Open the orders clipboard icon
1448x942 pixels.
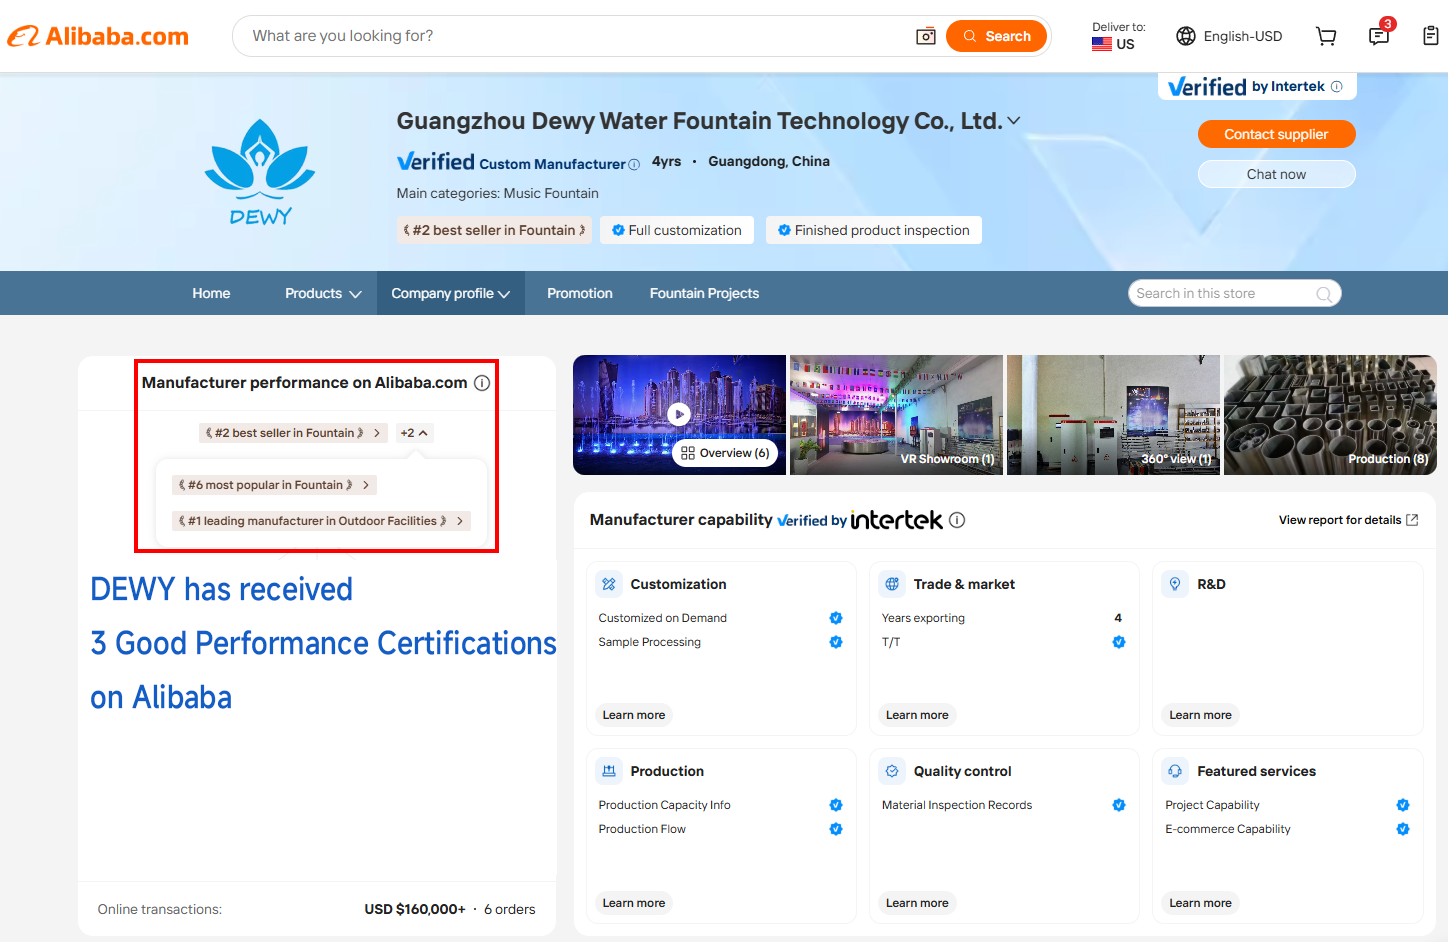click(x=1431, y=36)
